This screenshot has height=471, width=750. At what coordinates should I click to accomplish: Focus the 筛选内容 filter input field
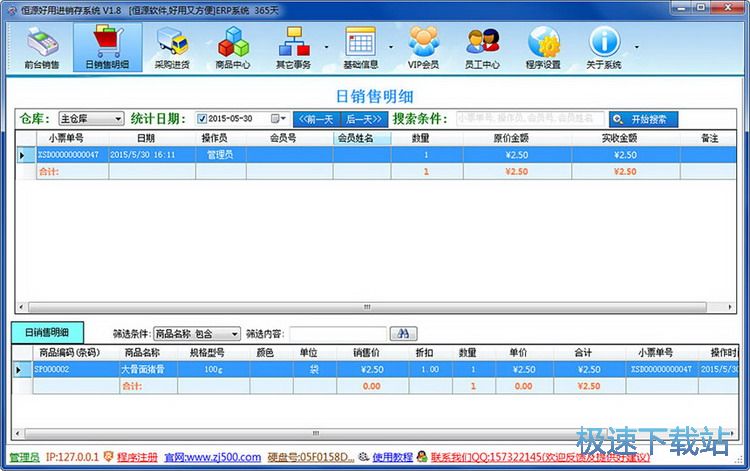[338, 334]
